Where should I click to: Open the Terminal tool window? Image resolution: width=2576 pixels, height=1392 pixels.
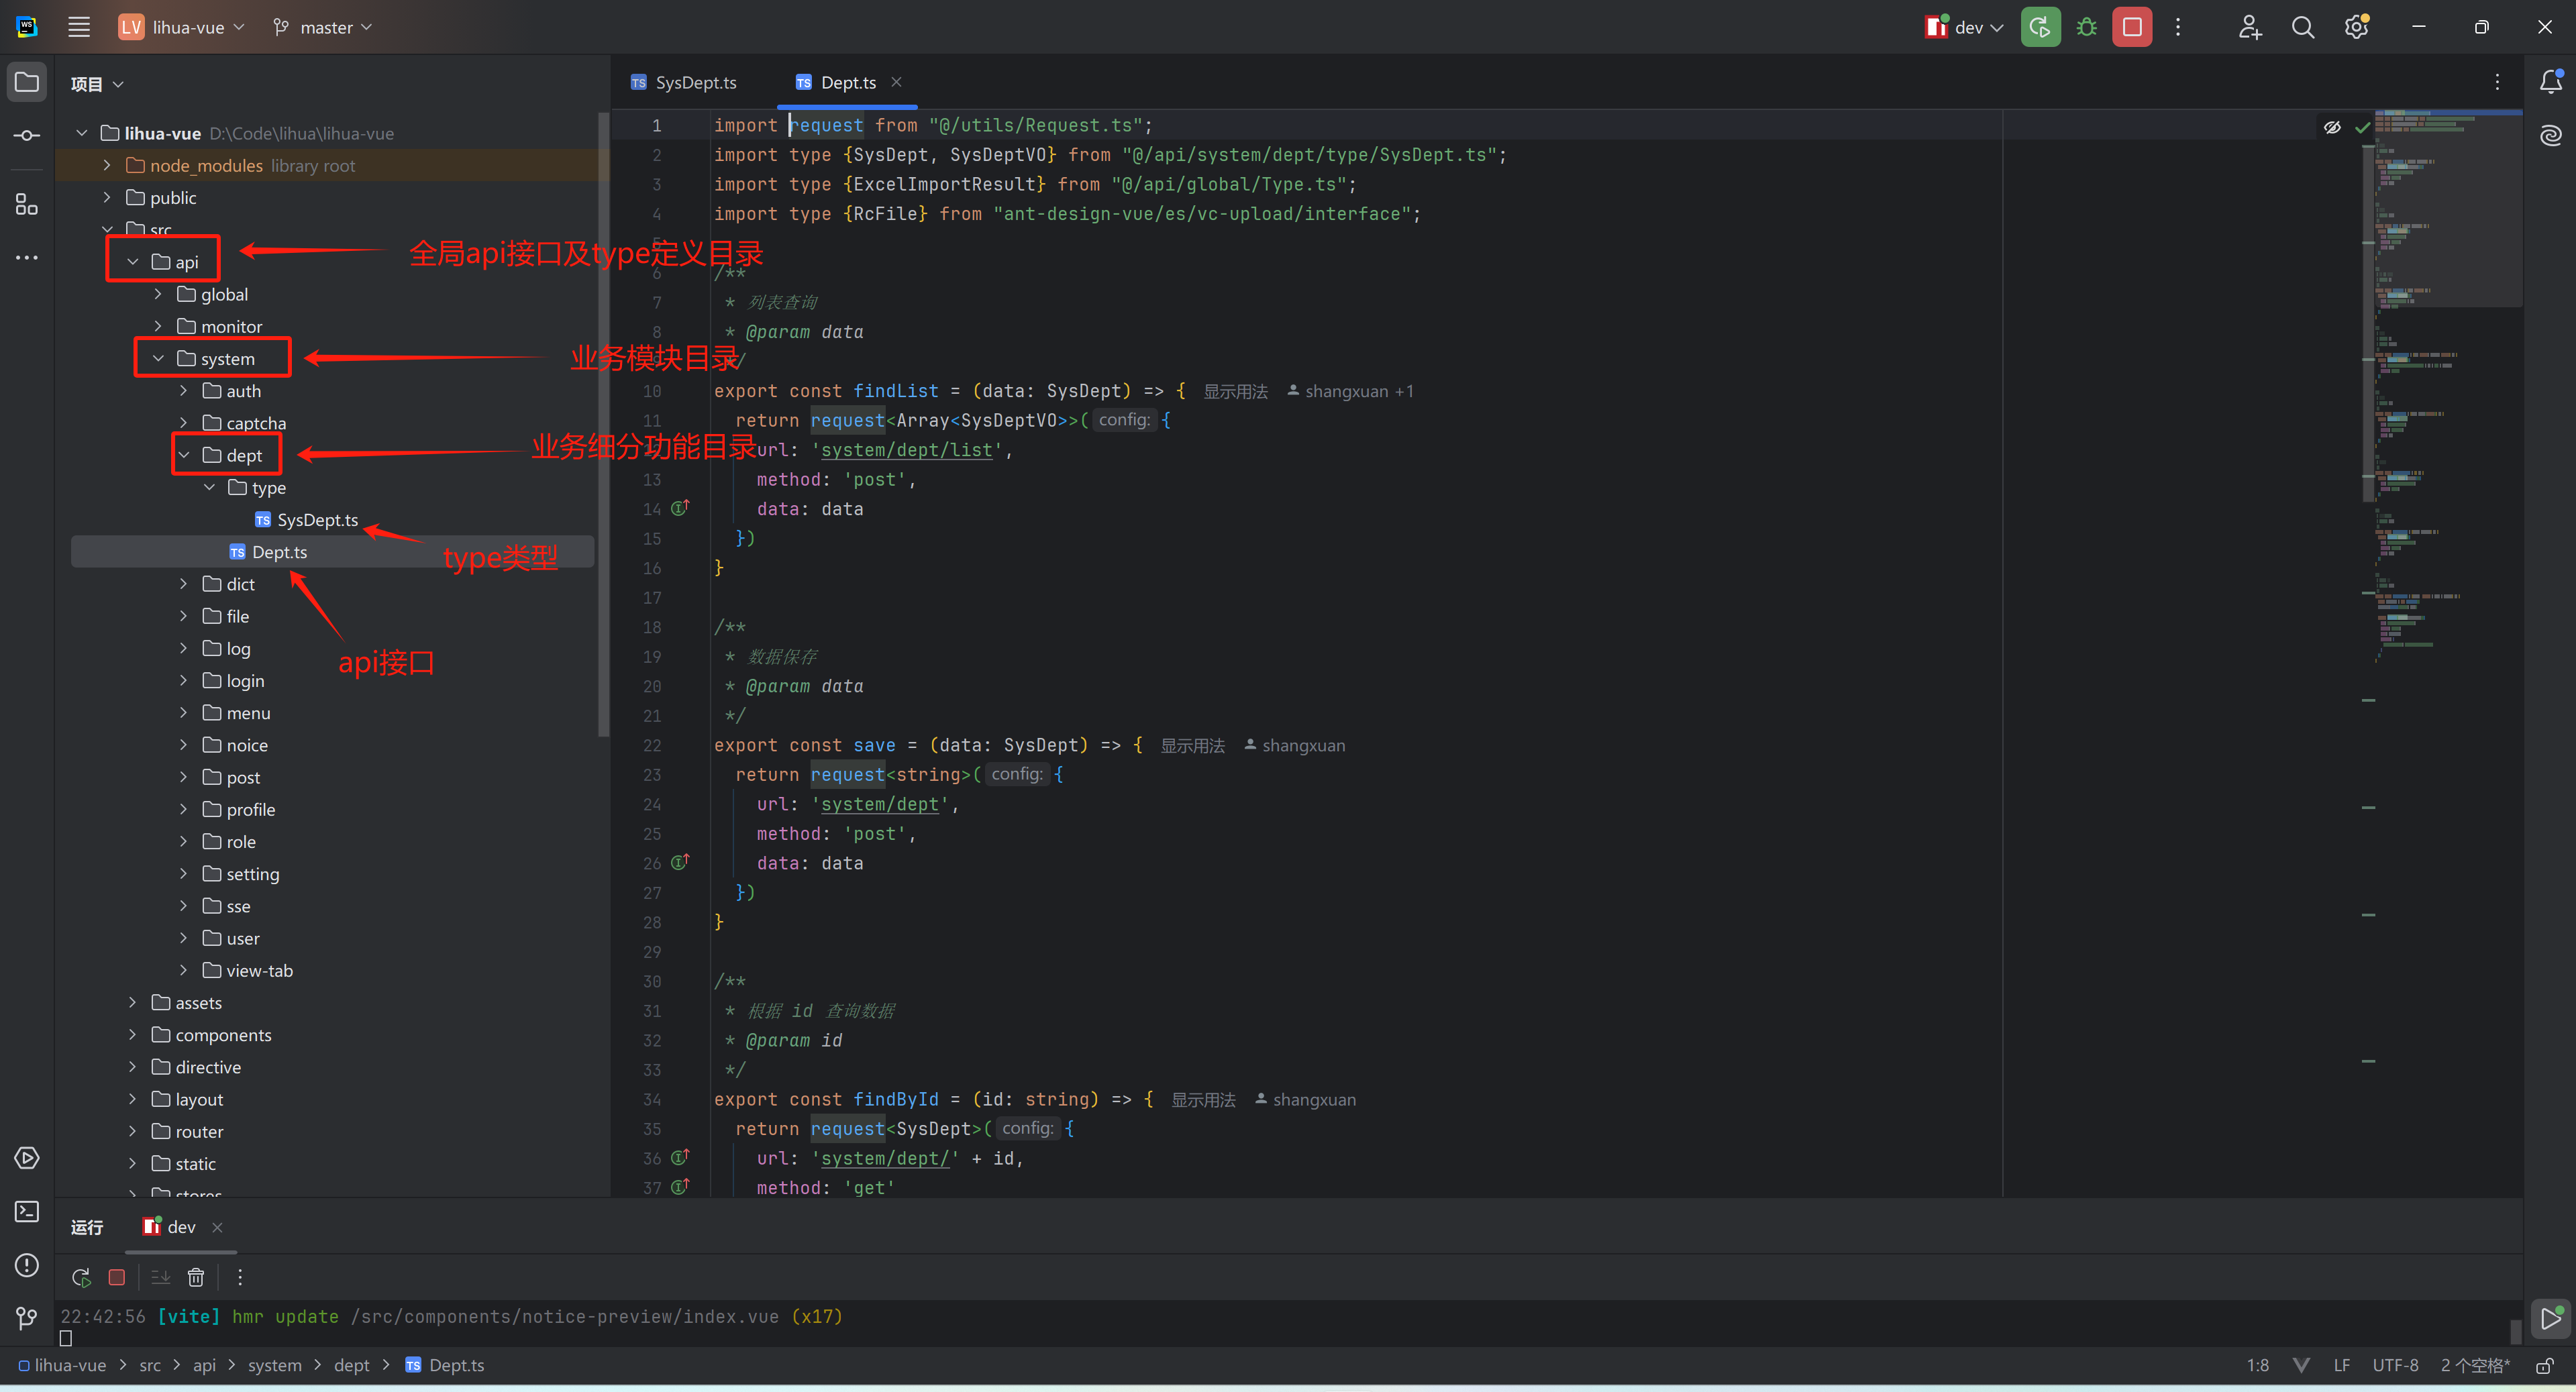coord(27,1211)
